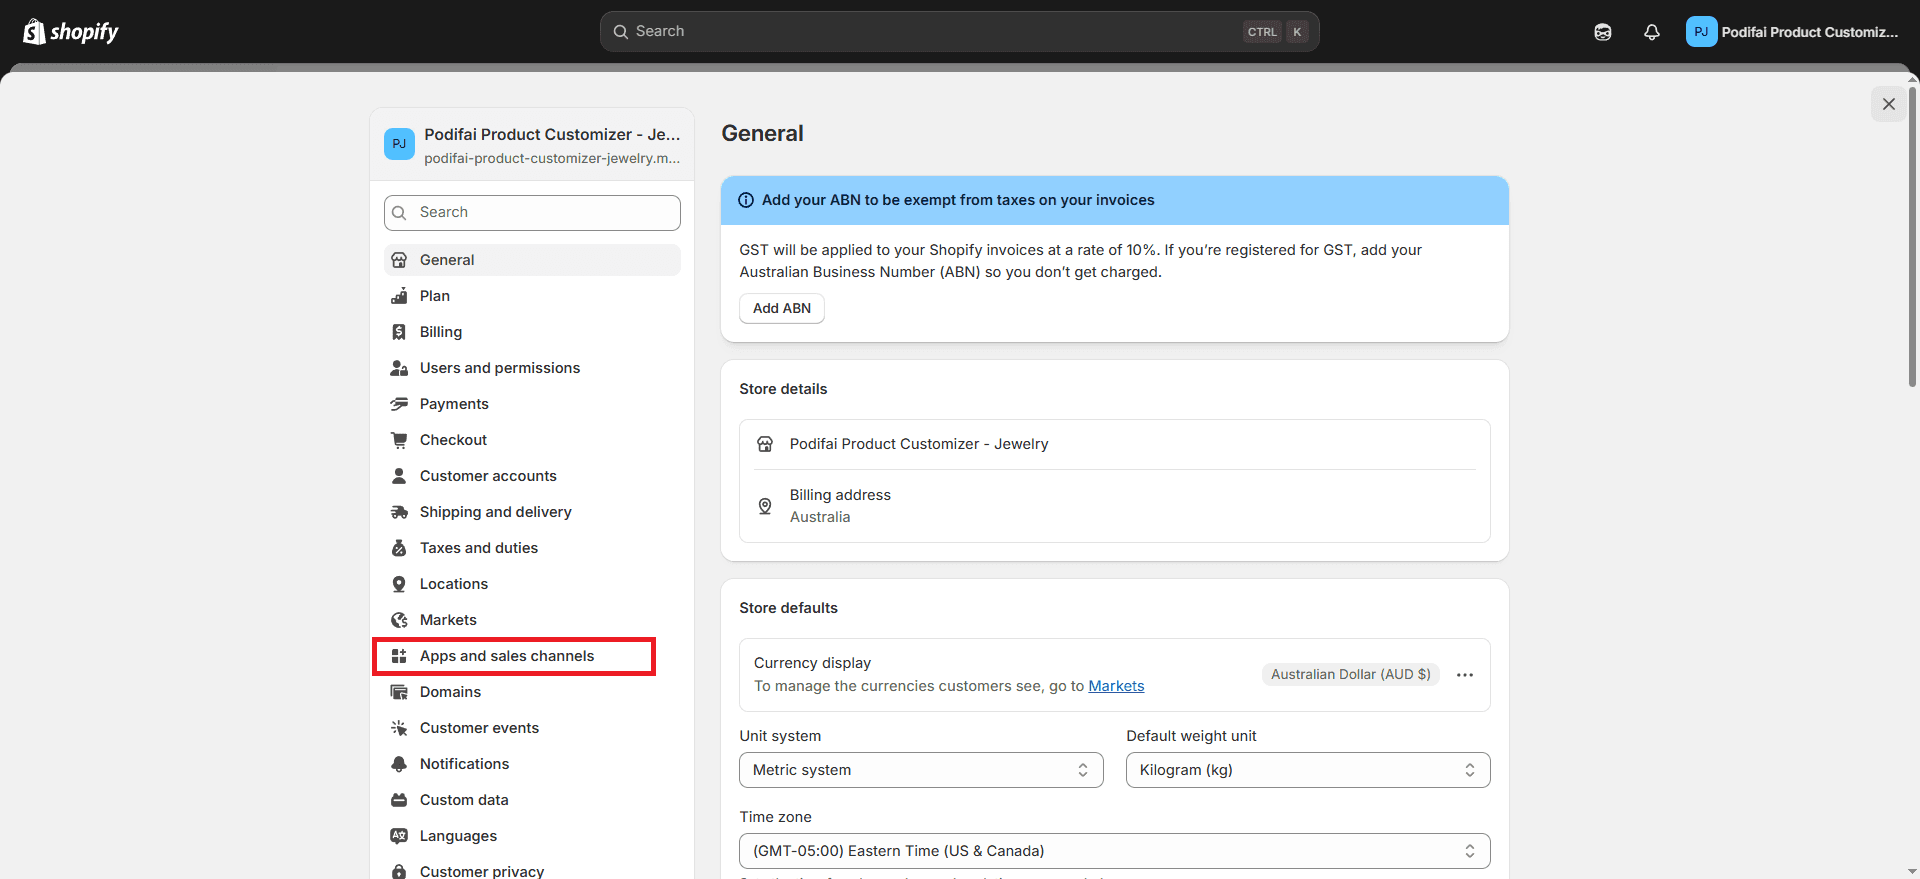Screen dimensions: 1920x879
Task: Select Markets in the sidebar
Action: pyautogui.click(x=532, y=620)
